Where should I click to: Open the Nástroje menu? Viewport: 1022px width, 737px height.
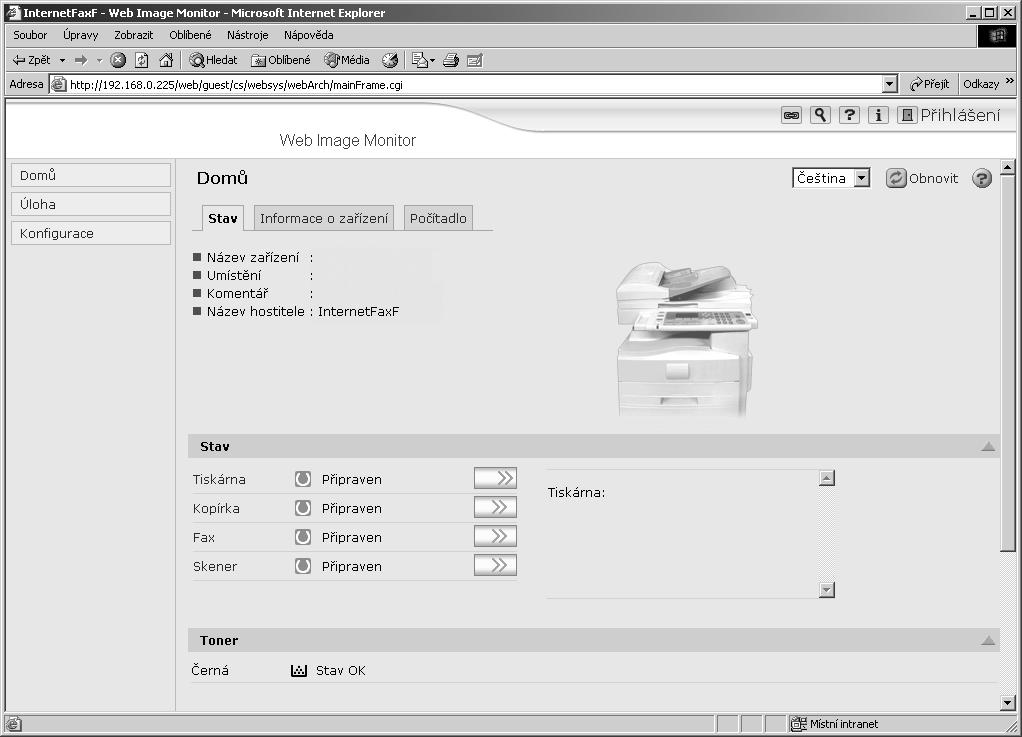(248, 35)
